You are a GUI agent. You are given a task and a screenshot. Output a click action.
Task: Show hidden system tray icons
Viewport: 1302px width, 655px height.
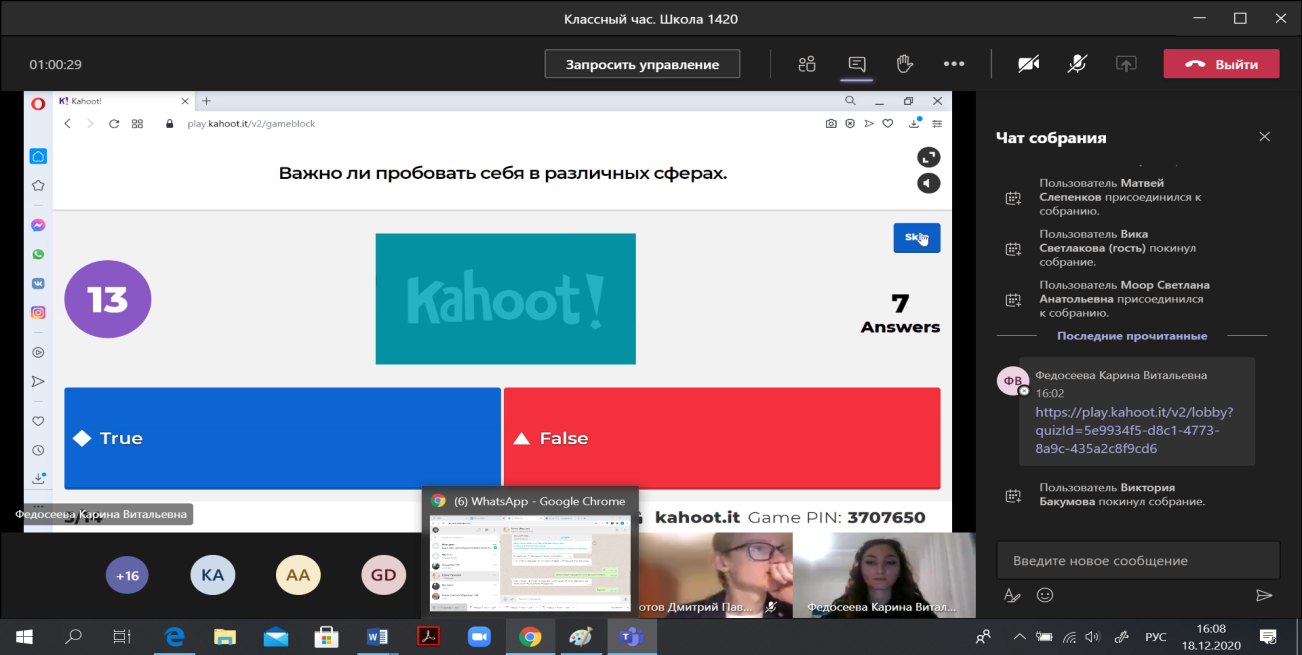click(x=1019, y=635)
